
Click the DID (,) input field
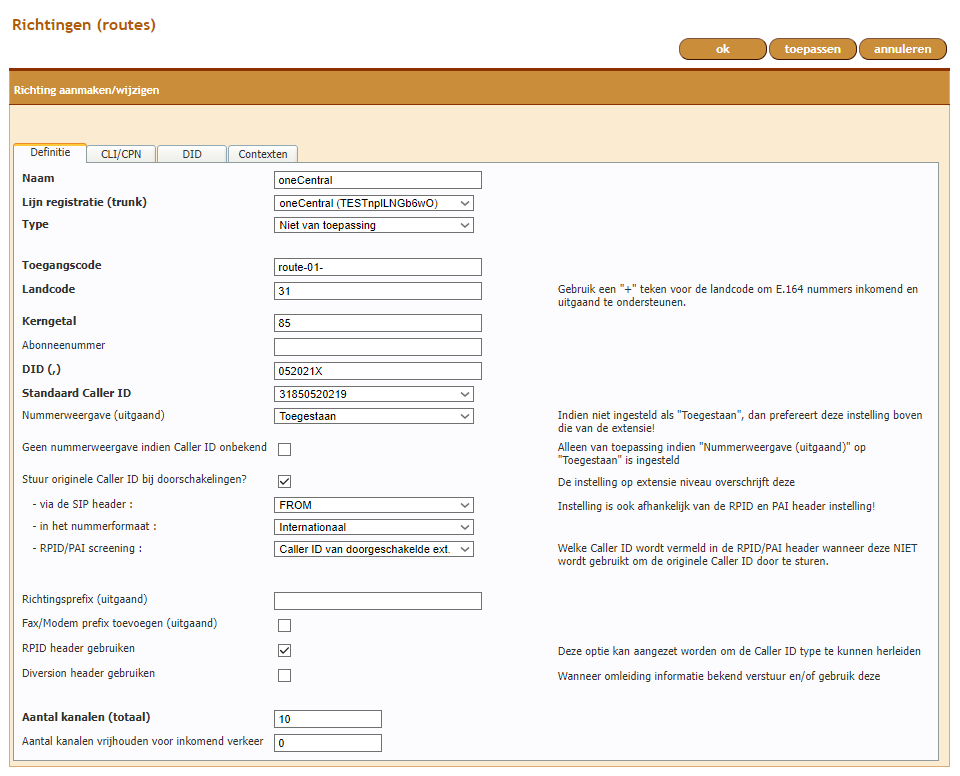pos(378,371)
